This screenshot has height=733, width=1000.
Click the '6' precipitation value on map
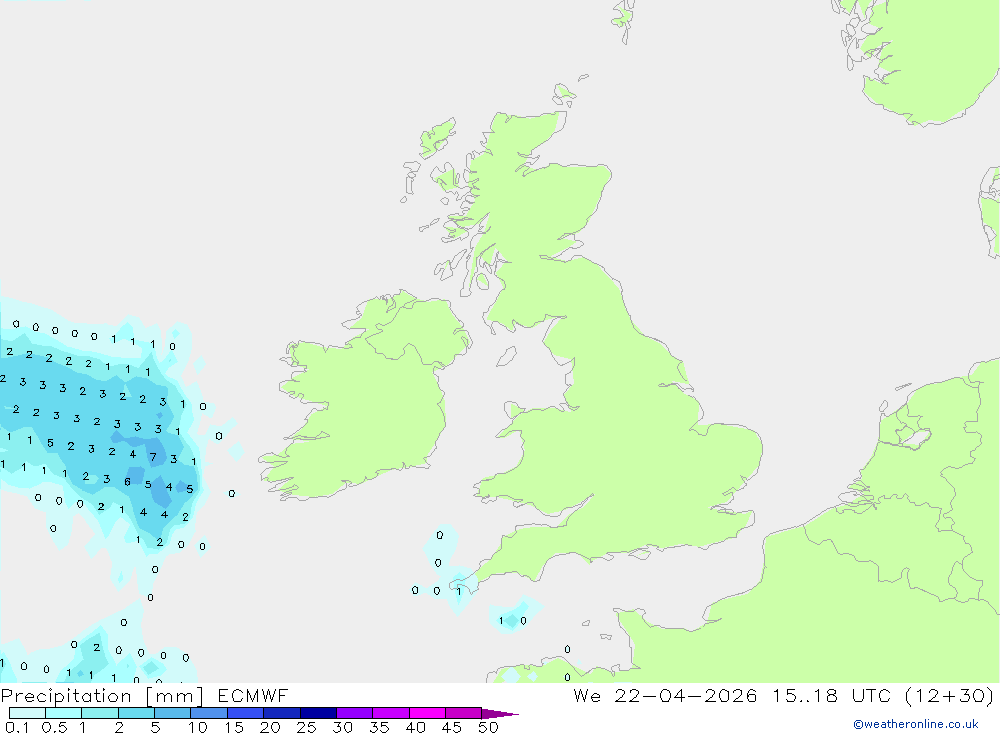click(128, 482)
